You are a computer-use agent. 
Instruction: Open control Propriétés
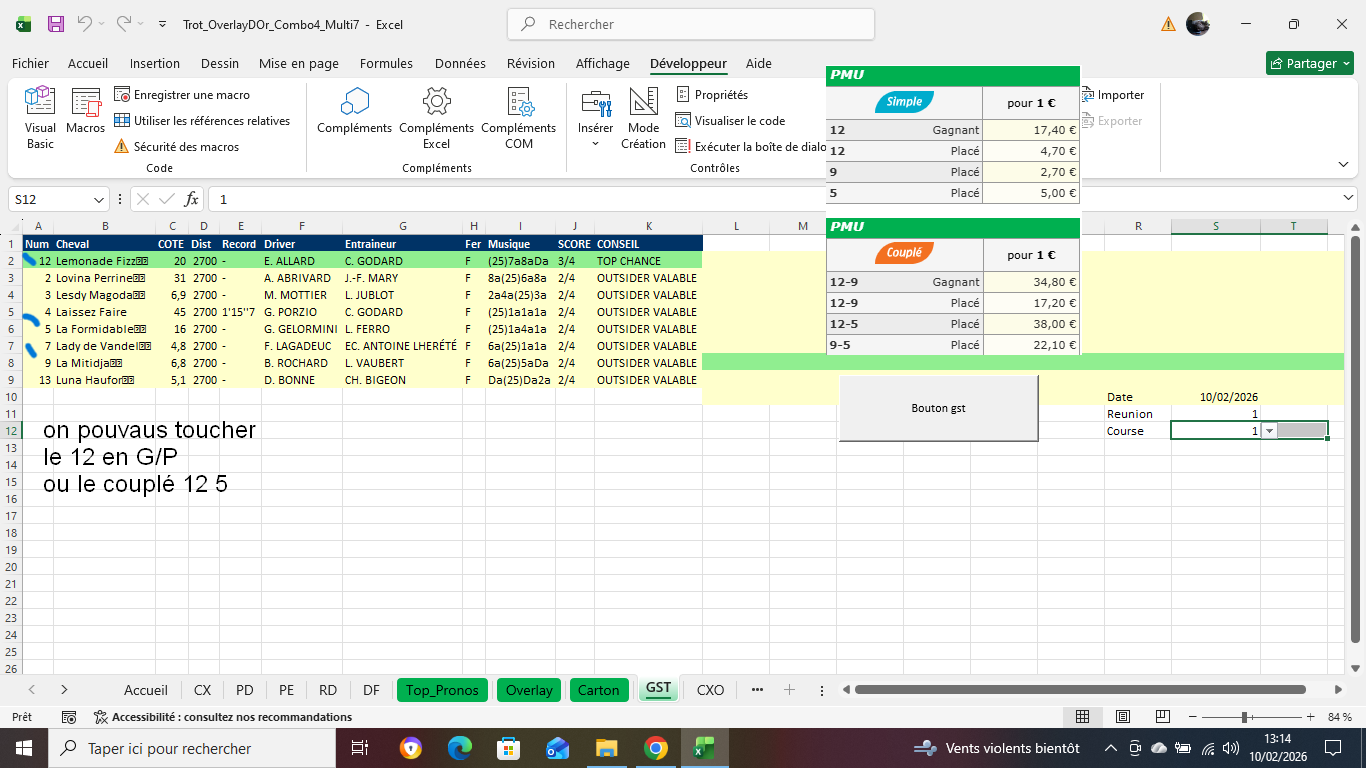tap(711, 95)
